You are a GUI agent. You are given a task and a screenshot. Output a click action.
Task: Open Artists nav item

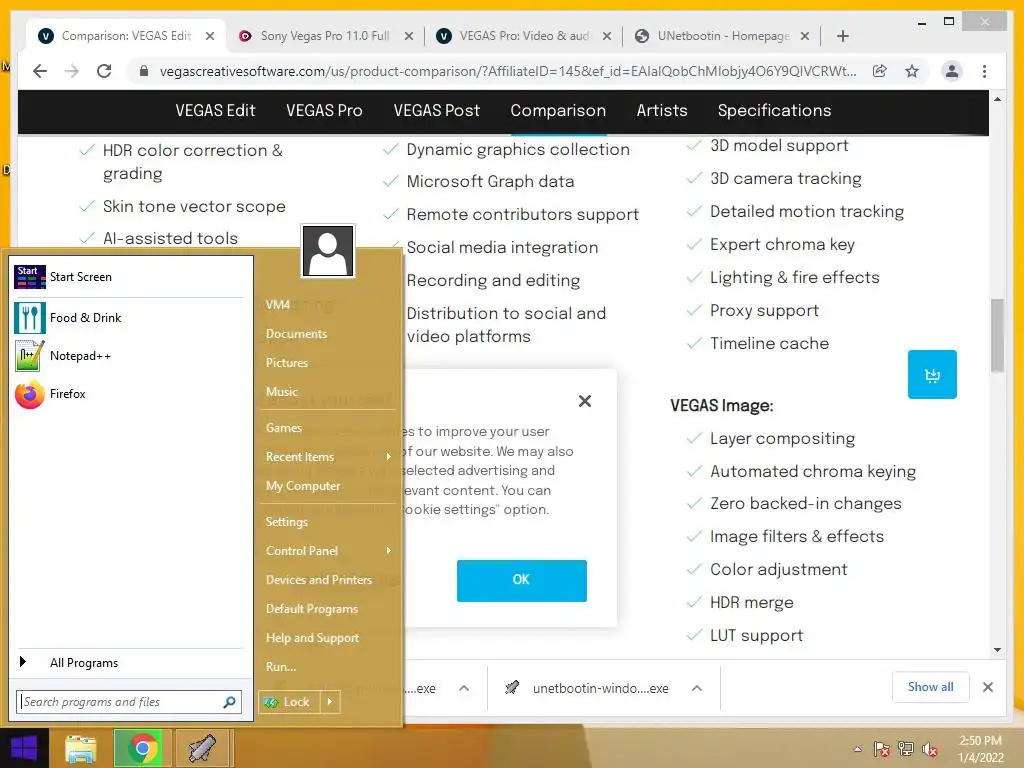coord(662,110)
